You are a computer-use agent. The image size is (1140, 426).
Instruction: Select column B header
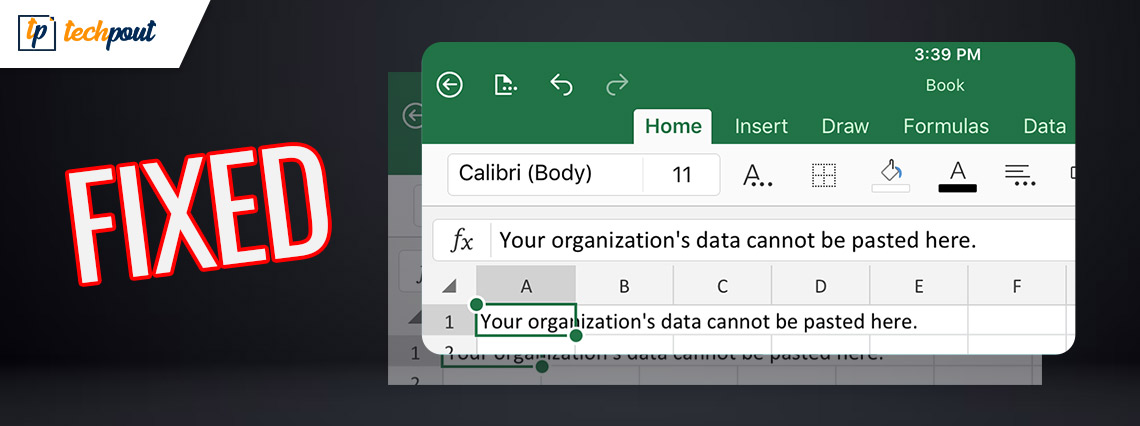[624, 286]
